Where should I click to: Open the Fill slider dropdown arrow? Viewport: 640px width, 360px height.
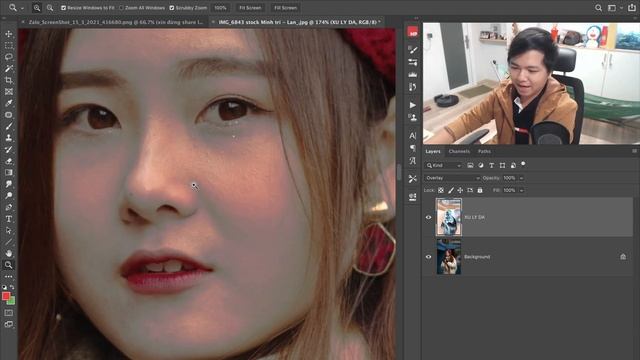[x=521, y=190]
